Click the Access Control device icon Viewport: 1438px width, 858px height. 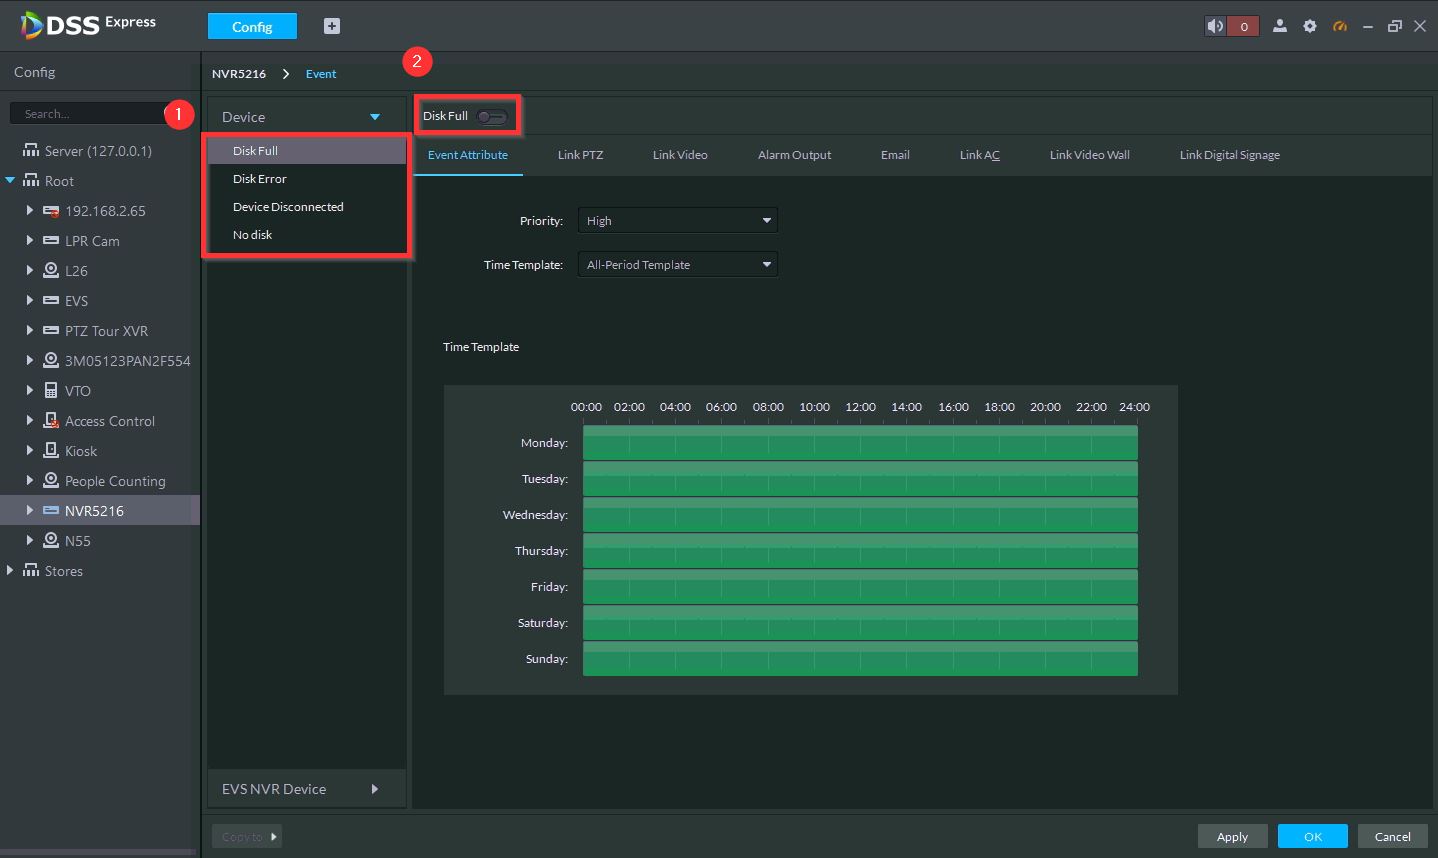click(x=51, y=421)
